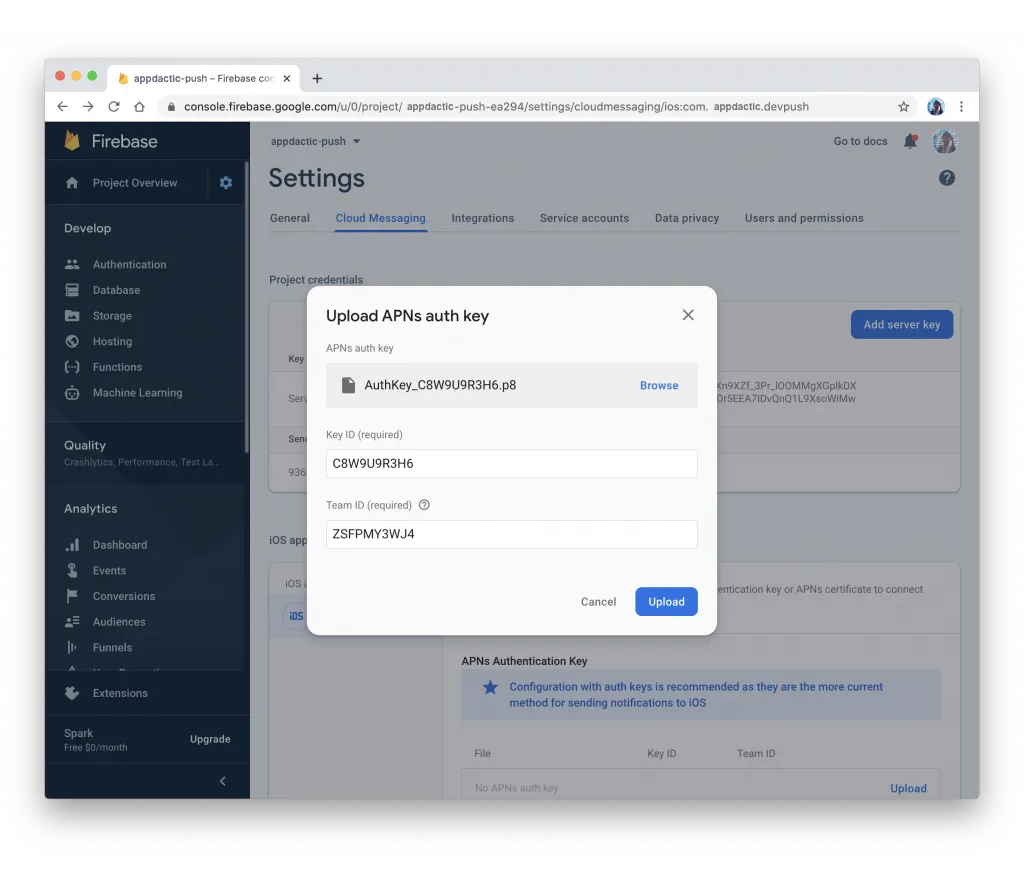1024x886 pixels.
Task: Open notifications via the bell icon
Action: point(910,141)
